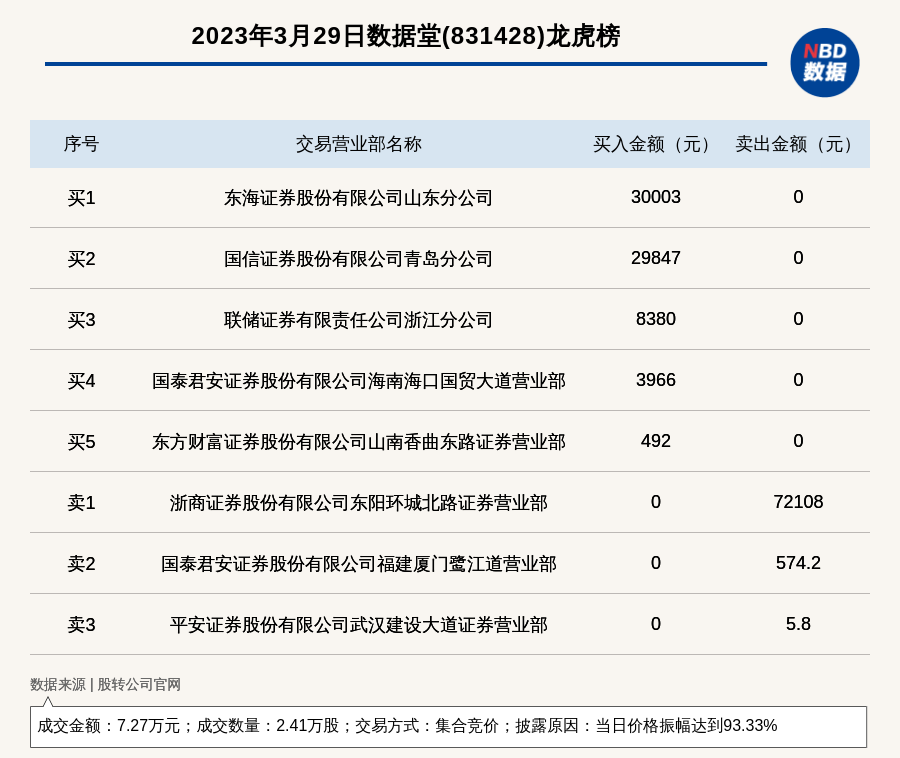
Task: Click the 数据来源 | 股转公司官网 source line
Action: pos(105,685)
